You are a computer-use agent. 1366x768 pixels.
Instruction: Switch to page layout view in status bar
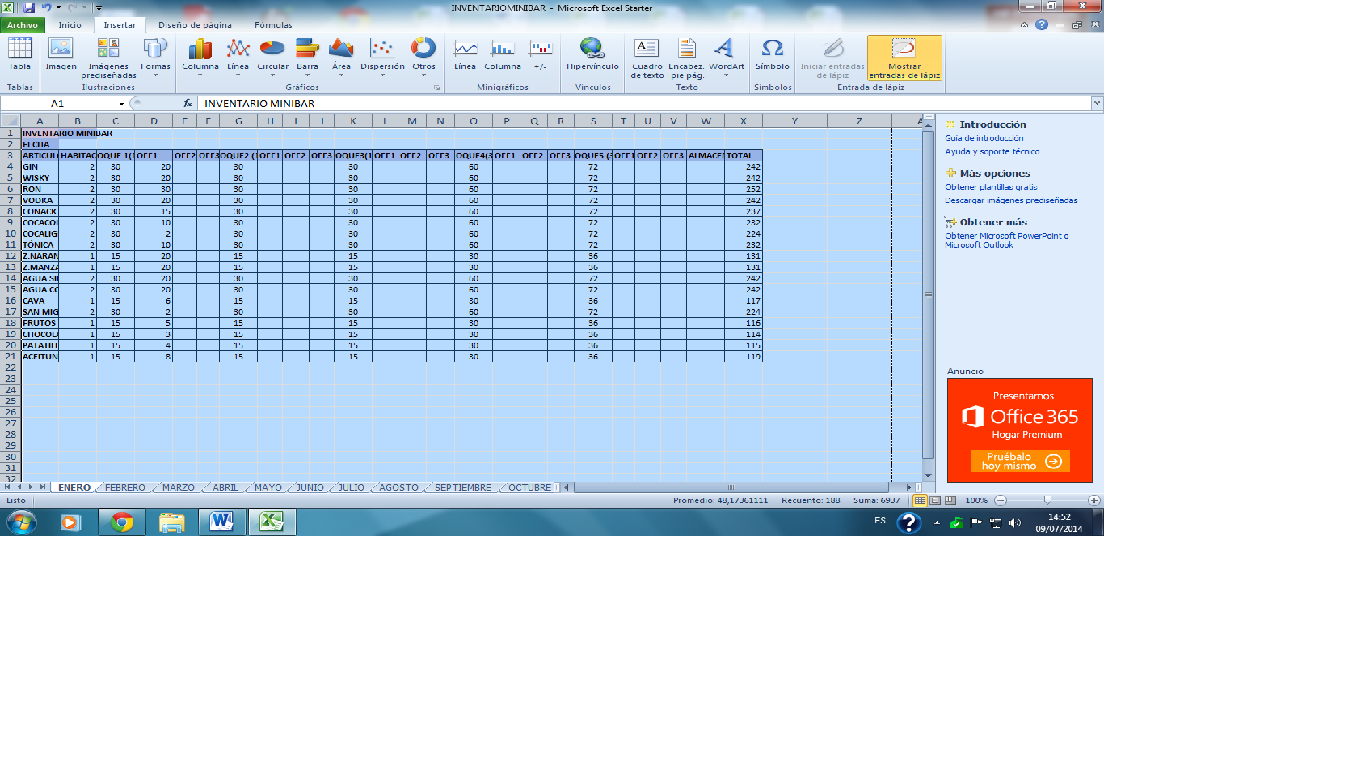(x=935, y=500)
